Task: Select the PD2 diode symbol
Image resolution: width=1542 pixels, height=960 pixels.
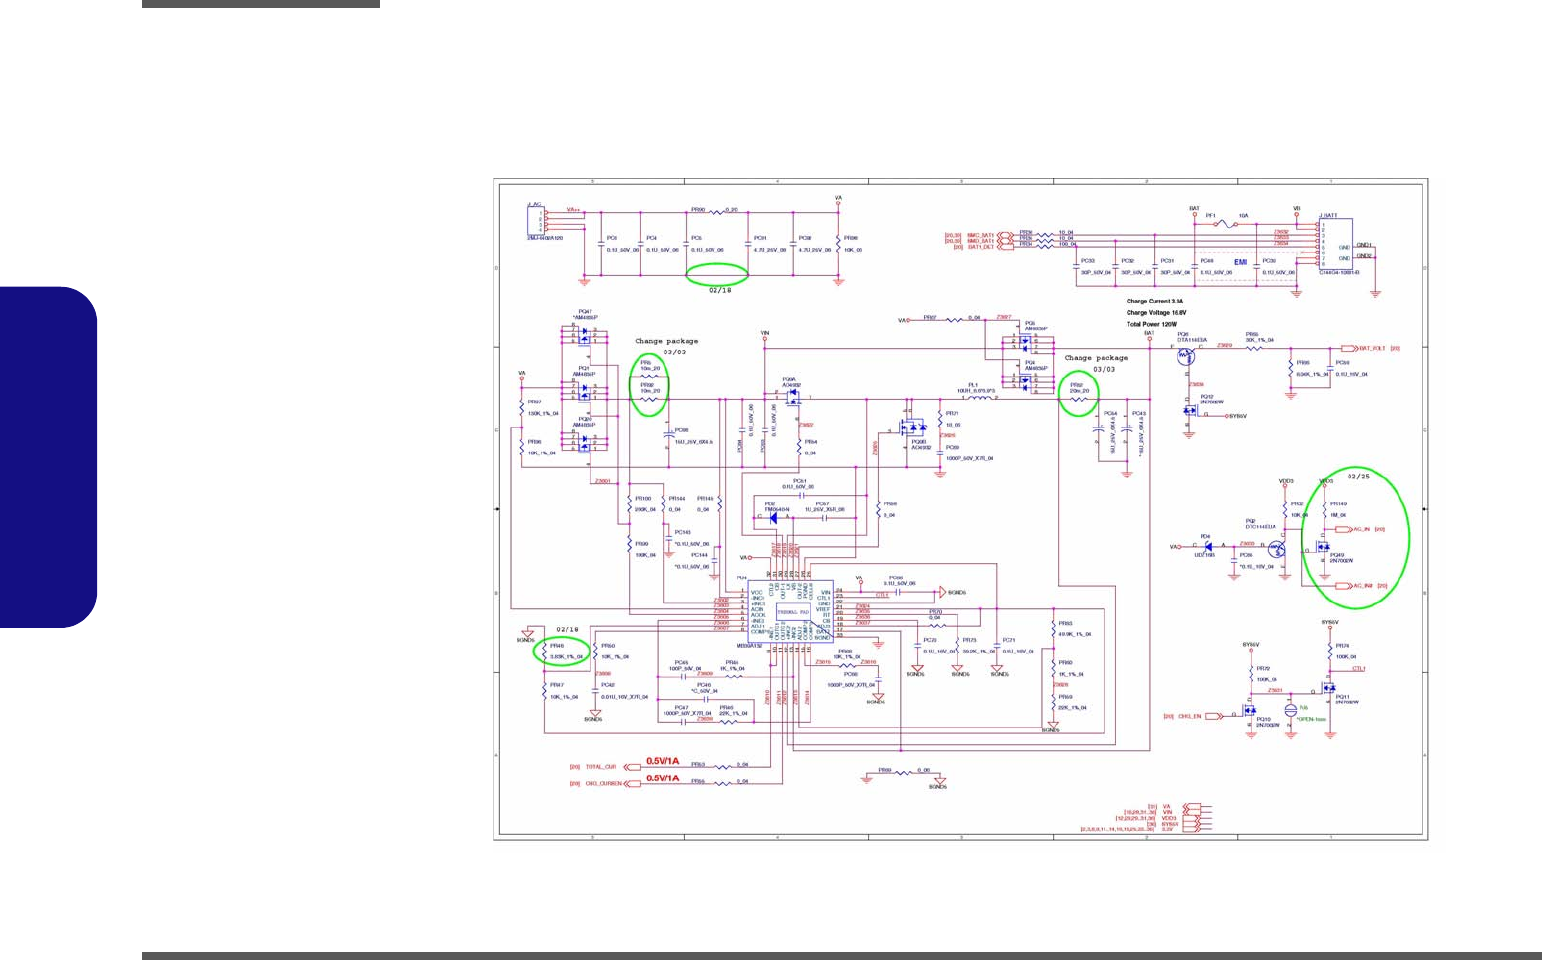Action: click(774, 517)
